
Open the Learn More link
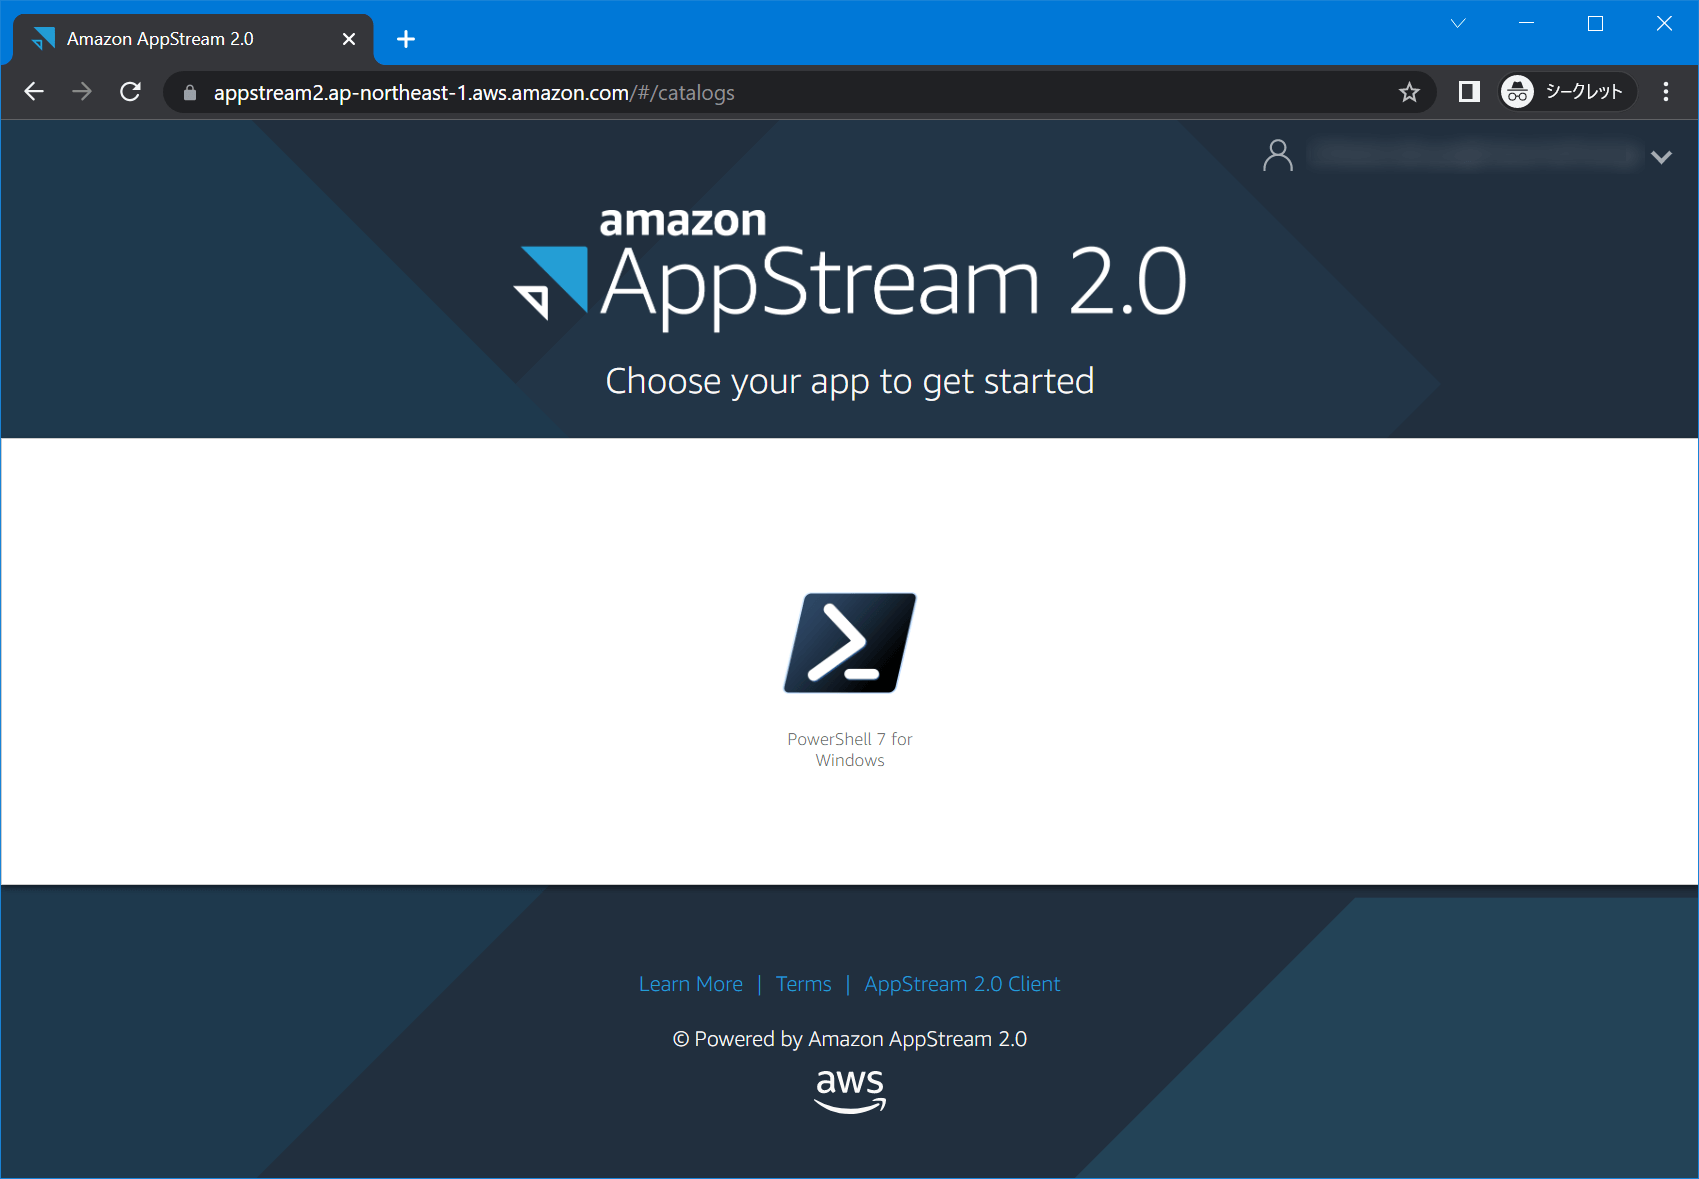pyautogui.click(x=691, y=984)
